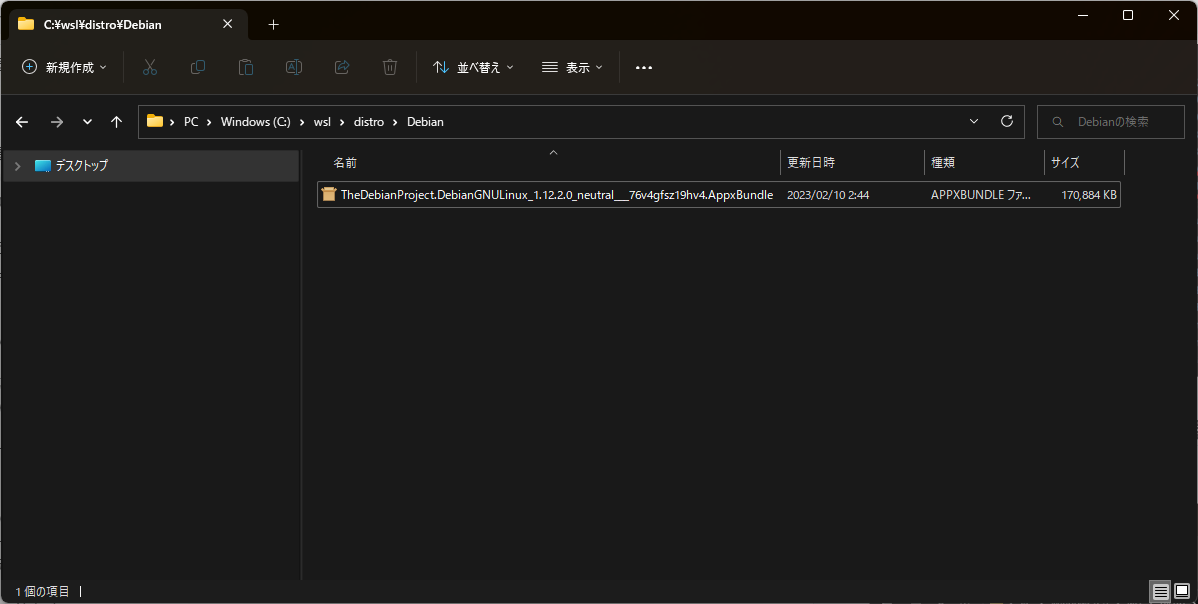This screenshot has width=1198, height=604.
Task: Expand chevron after PC in breadcrumb
Action: [209, 122]
